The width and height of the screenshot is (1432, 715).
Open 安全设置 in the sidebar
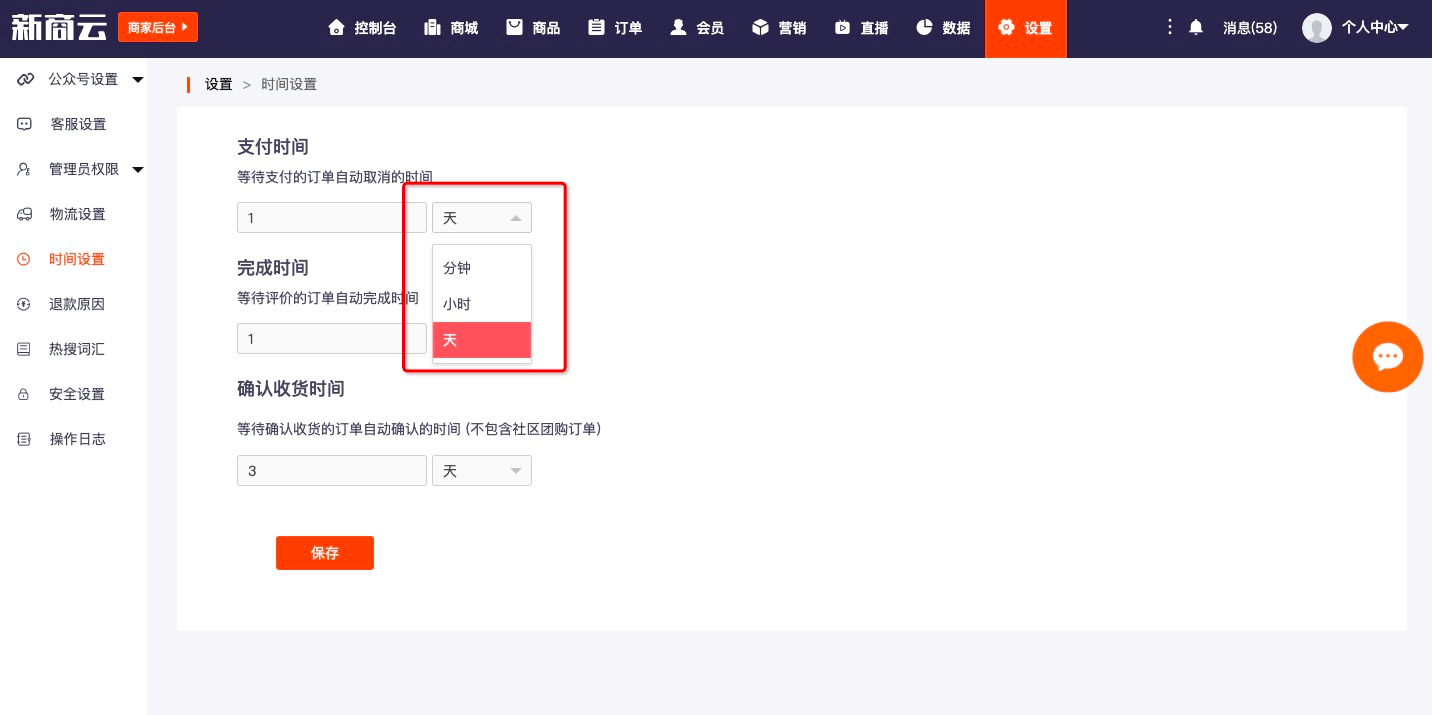coord(77,394)
